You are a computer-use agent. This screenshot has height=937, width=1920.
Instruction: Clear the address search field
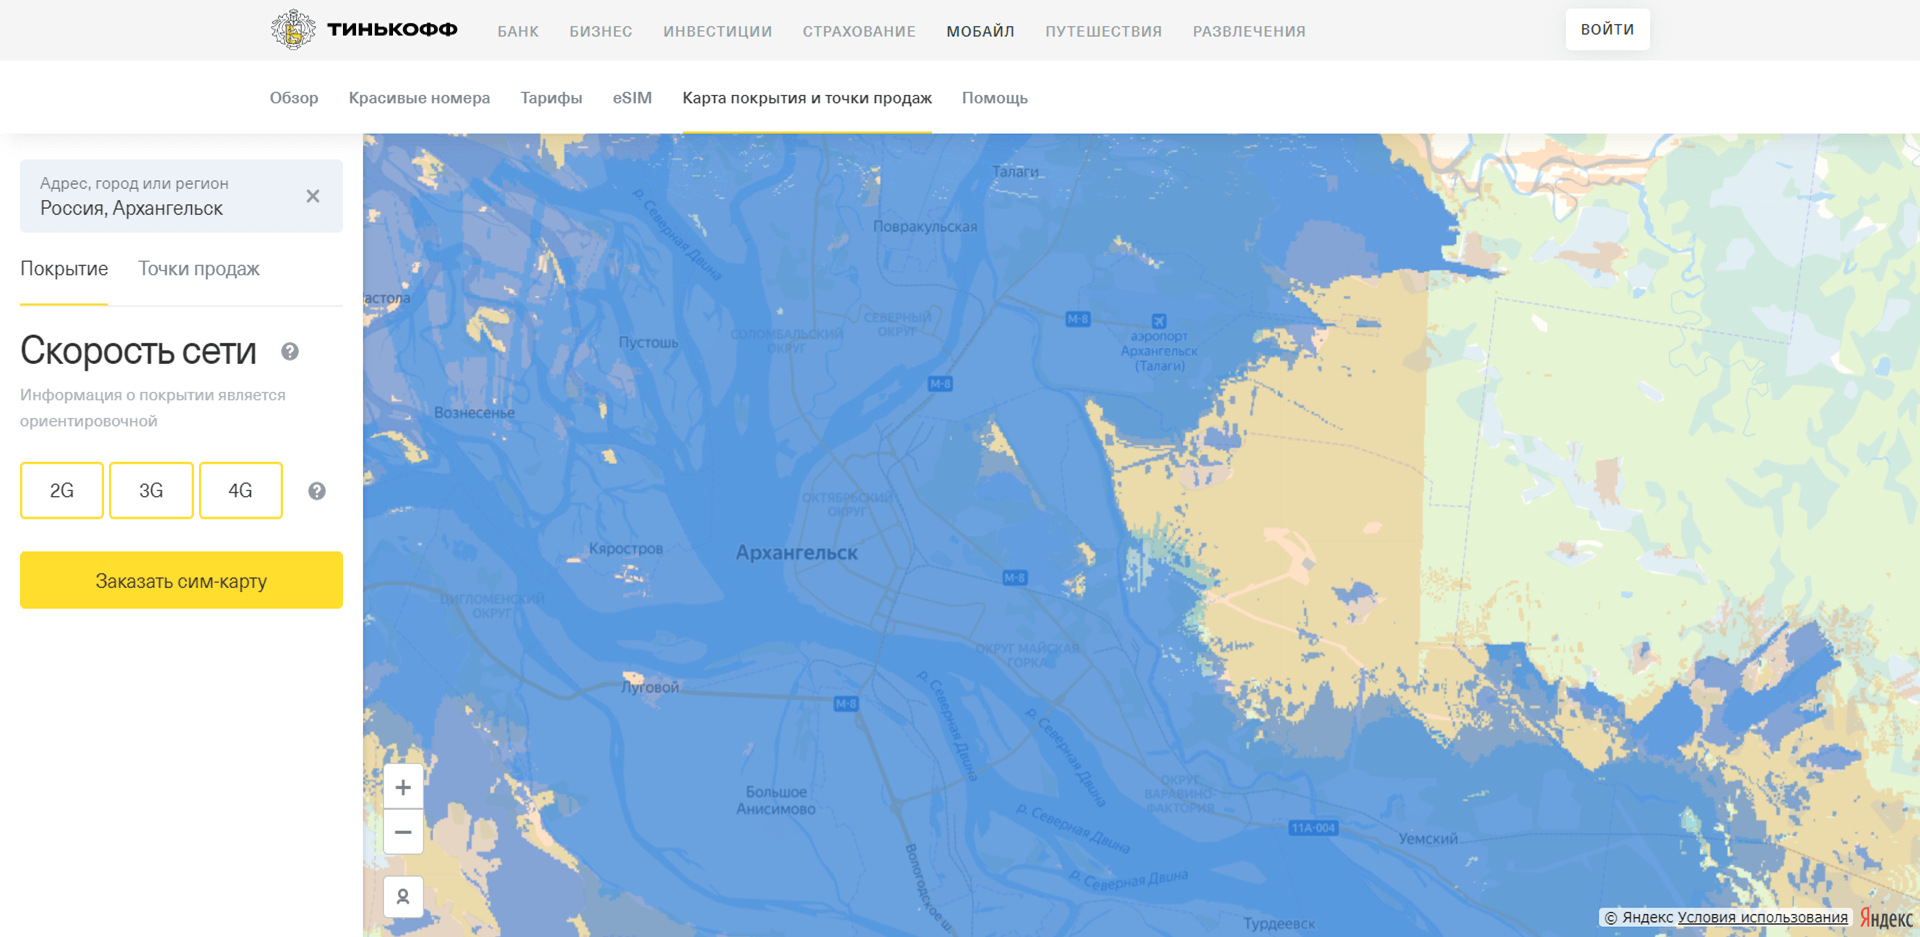click(x=313, y=196)
